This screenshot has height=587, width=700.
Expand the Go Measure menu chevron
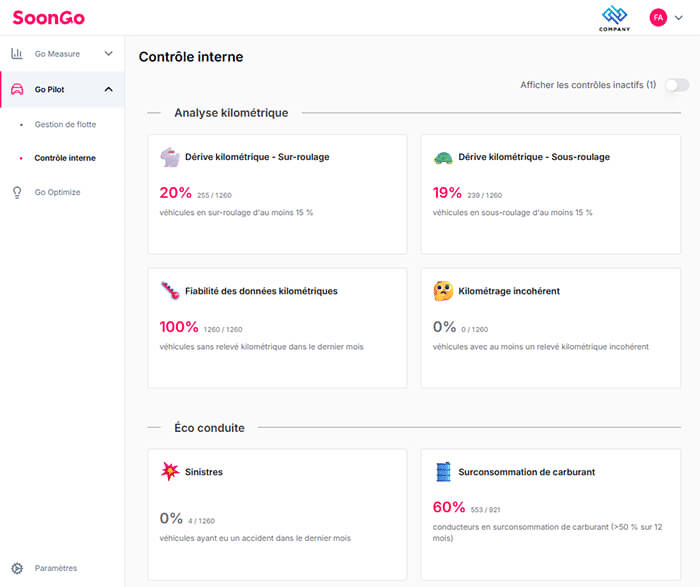click(109, 54)
